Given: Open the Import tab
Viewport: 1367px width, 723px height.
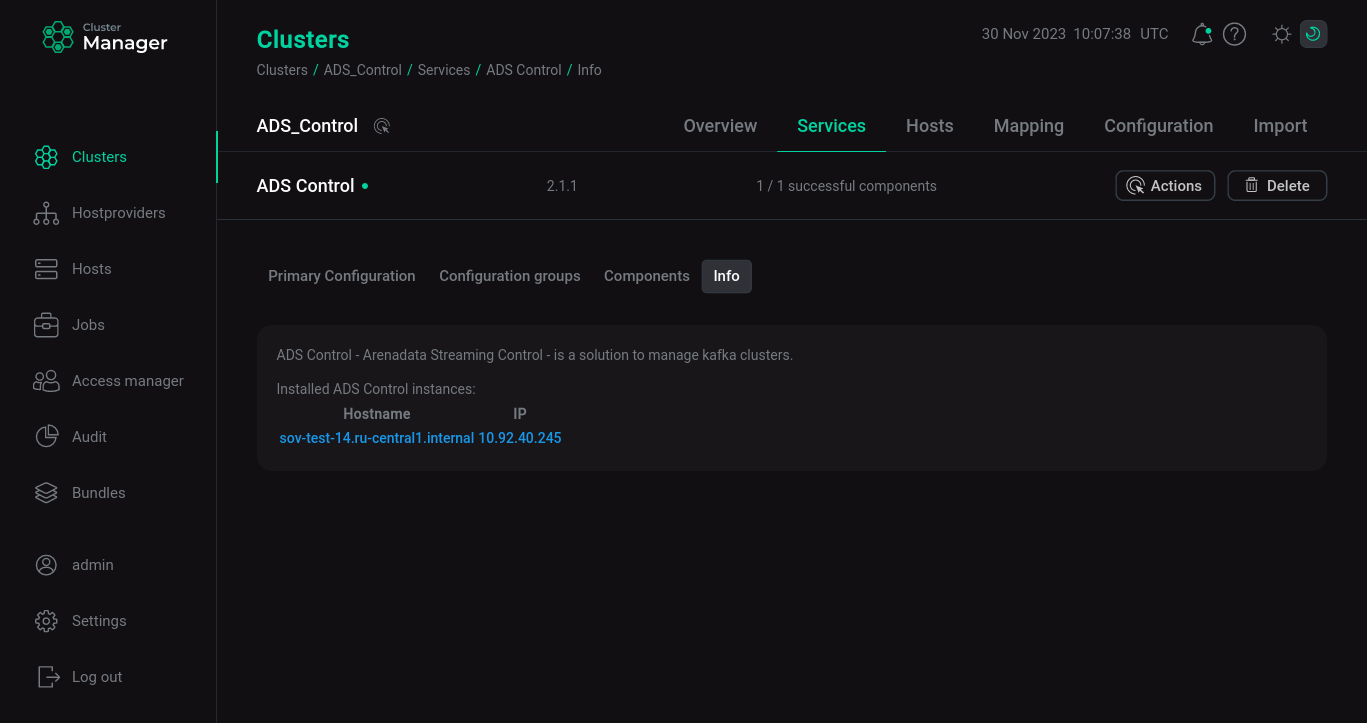Looking at the screenshot, I should coord(1280,126).
